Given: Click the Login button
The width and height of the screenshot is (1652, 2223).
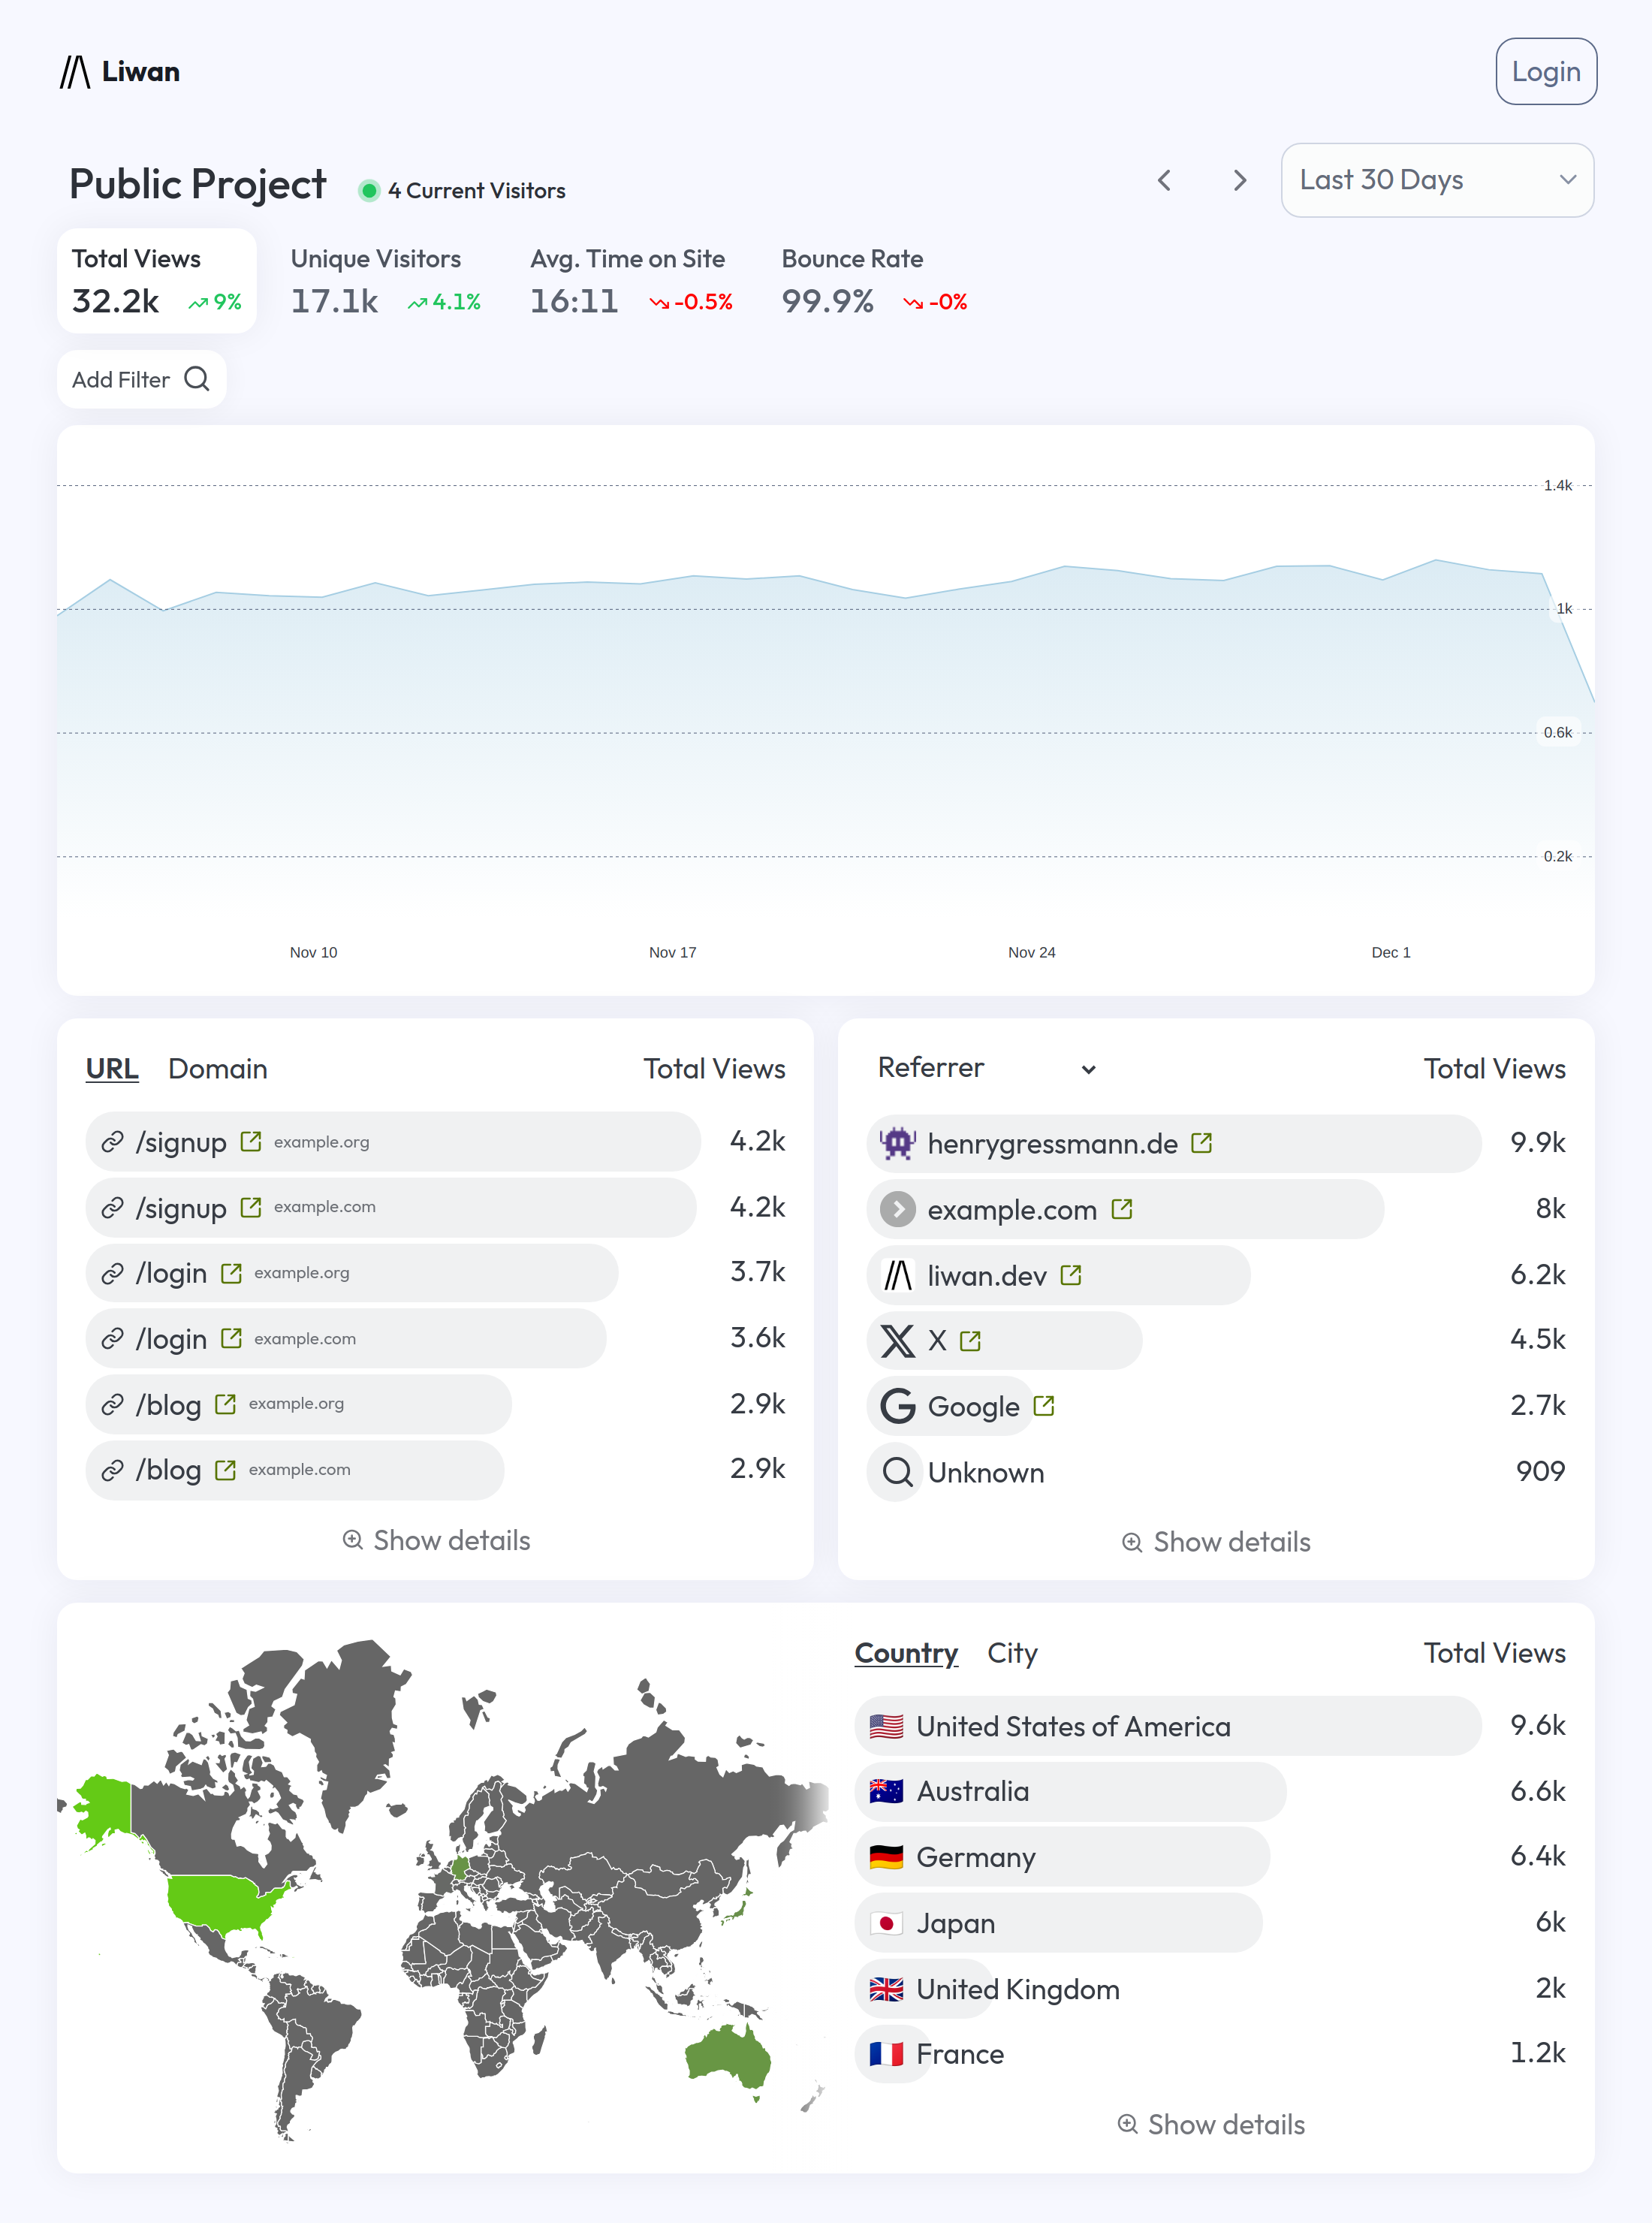Looking at the screenshot, I should [1545, 71].
